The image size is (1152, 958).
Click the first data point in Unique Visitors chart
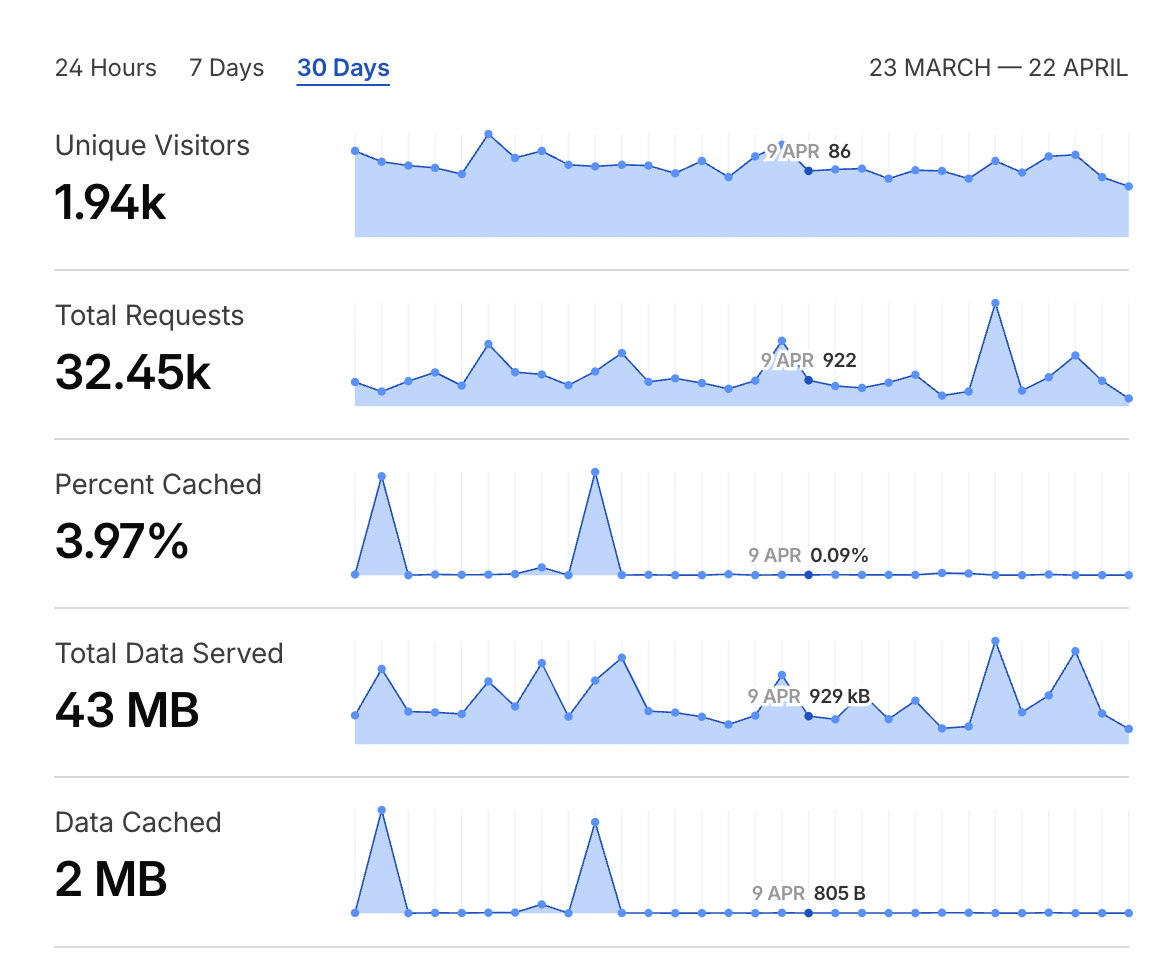[355, 151]
